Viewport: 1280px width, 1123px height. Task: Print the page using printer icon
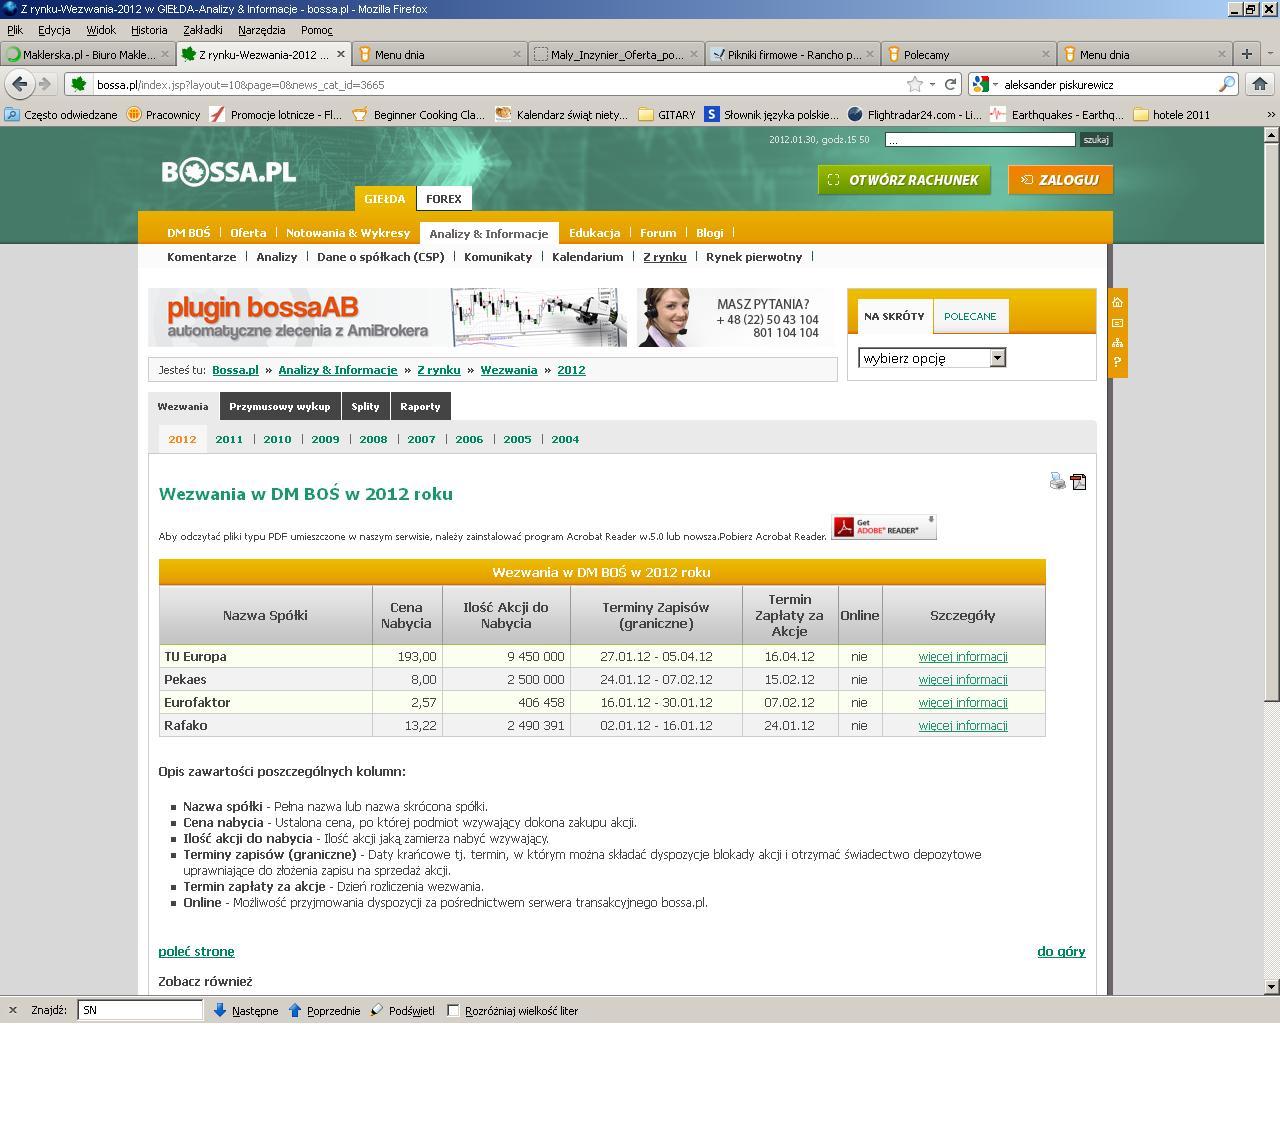[x=1057, y=481]
